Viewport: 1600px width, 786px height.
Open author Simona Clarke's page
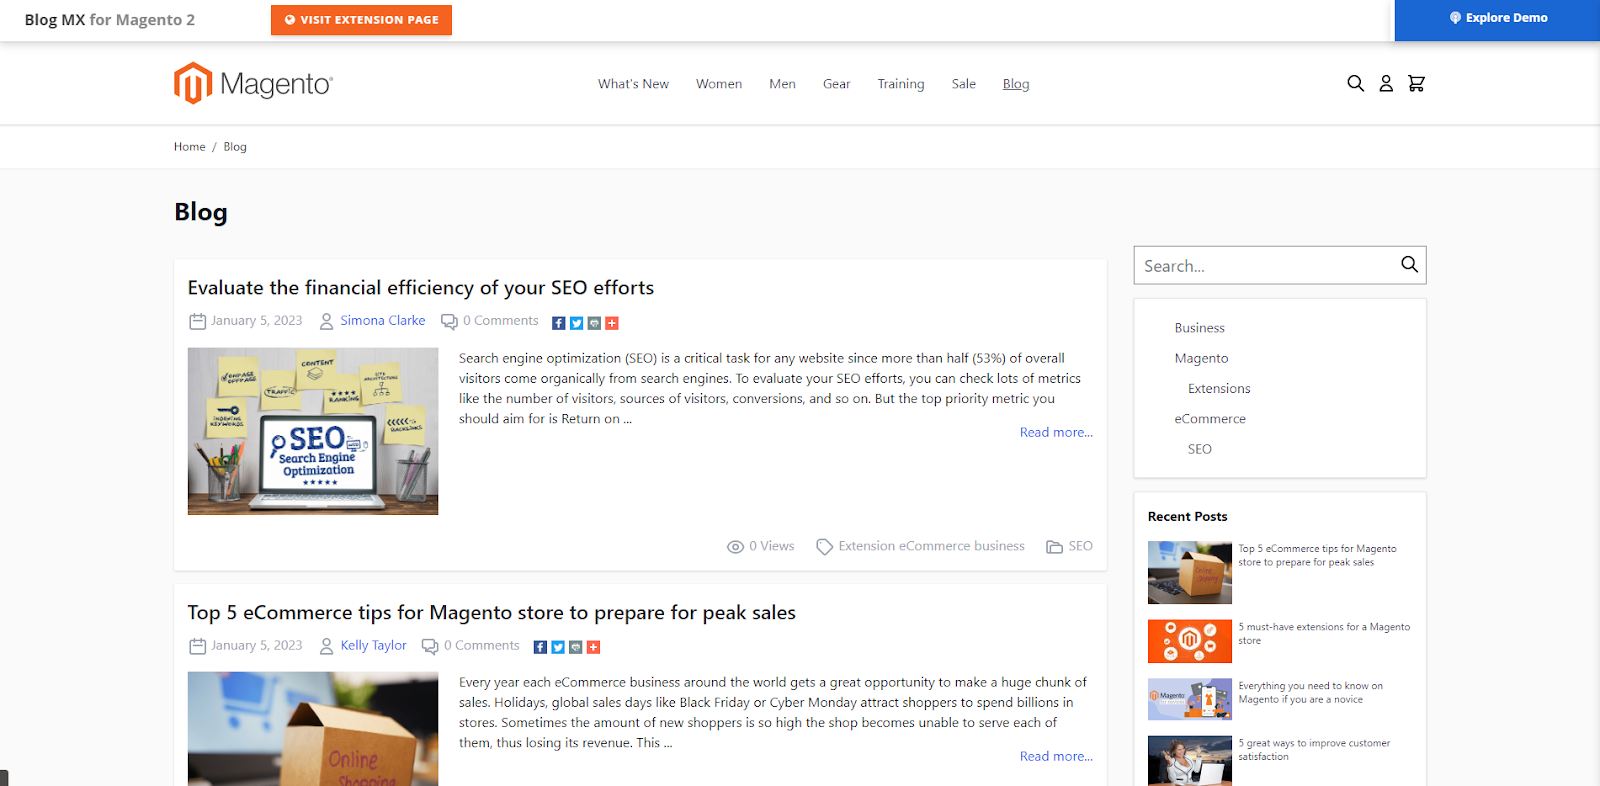point(383,321)
